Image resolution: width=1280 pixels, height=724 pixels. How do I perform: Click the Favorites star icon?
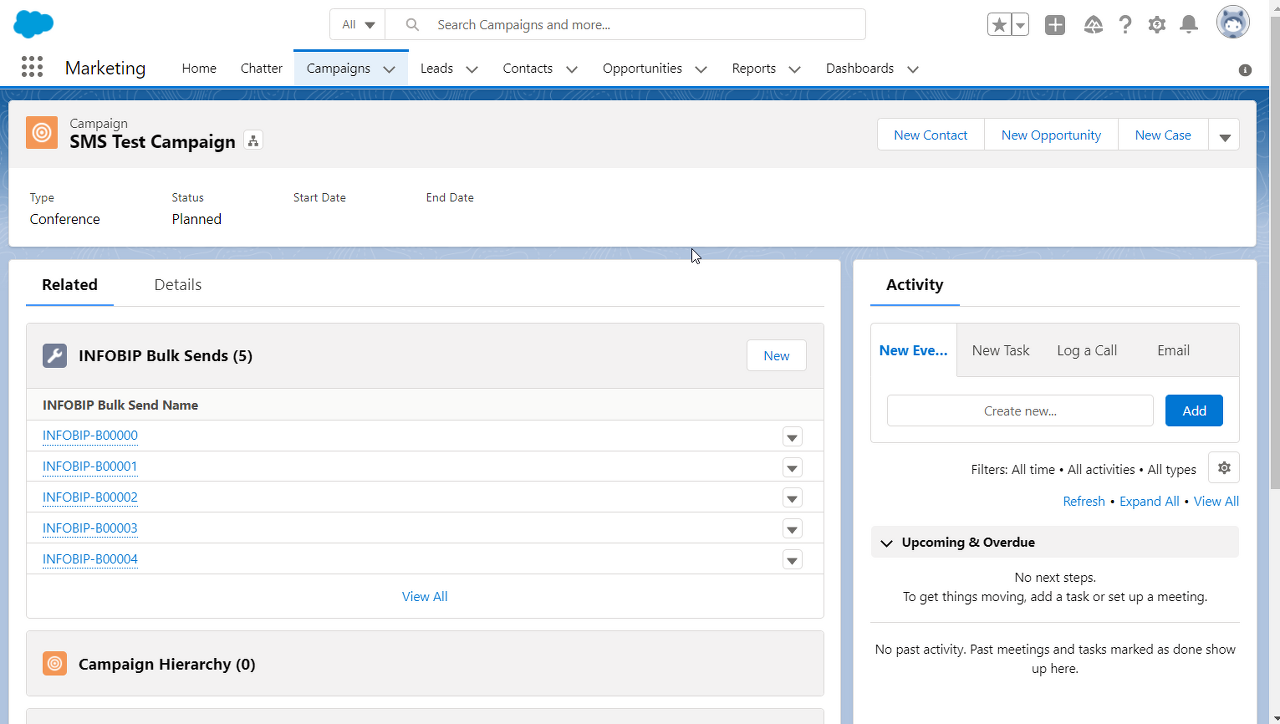tap(999, 25)
